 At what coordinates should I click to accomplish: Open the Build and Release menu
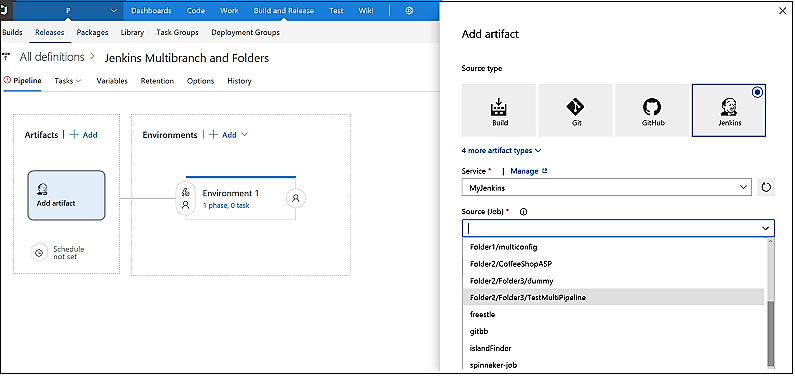(x=284, y=10)
